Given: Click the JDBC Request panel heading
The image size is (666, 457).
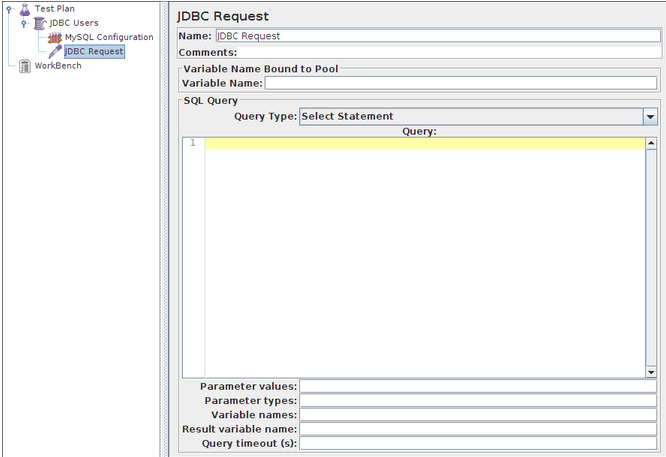Looking at the screenshot, I should click(x=223, y=16).
